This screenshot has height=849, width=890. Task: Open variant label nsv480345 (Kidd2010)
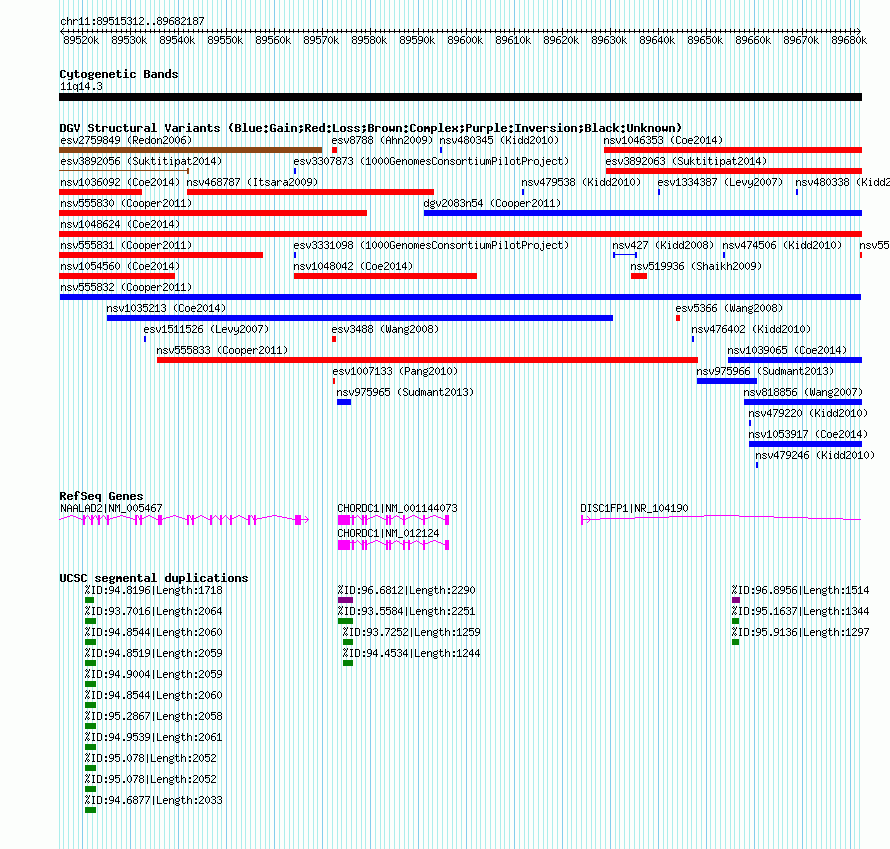click(499, 140)
